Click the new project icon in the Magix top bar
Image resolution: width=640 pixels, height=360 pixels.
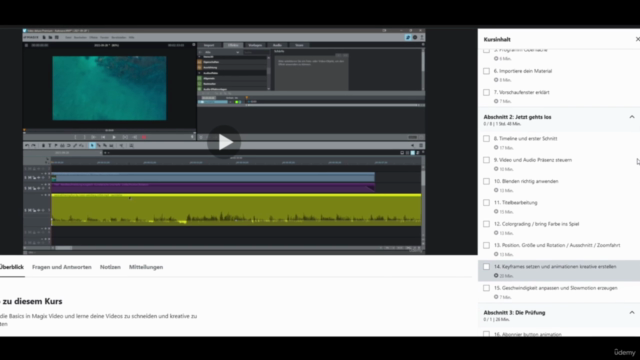click(44, 37)
